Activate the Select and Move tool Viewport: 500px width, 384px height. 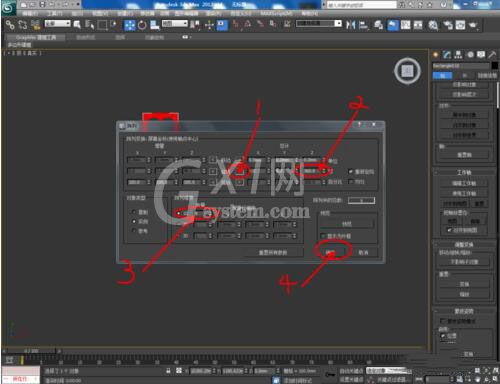pyautogui.click(x=129, y=25)
